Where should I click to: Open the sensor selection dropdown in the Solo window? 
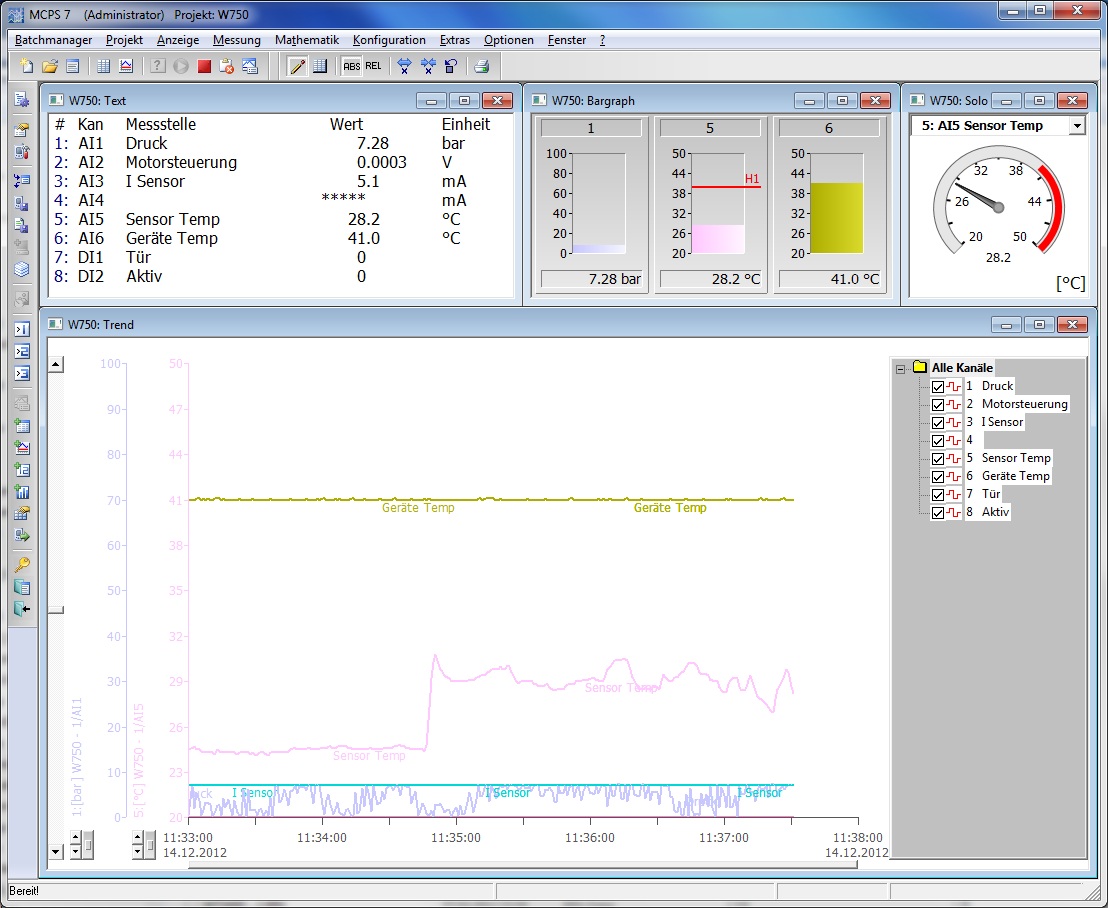pyautogui.click(x=1078, y=125)
